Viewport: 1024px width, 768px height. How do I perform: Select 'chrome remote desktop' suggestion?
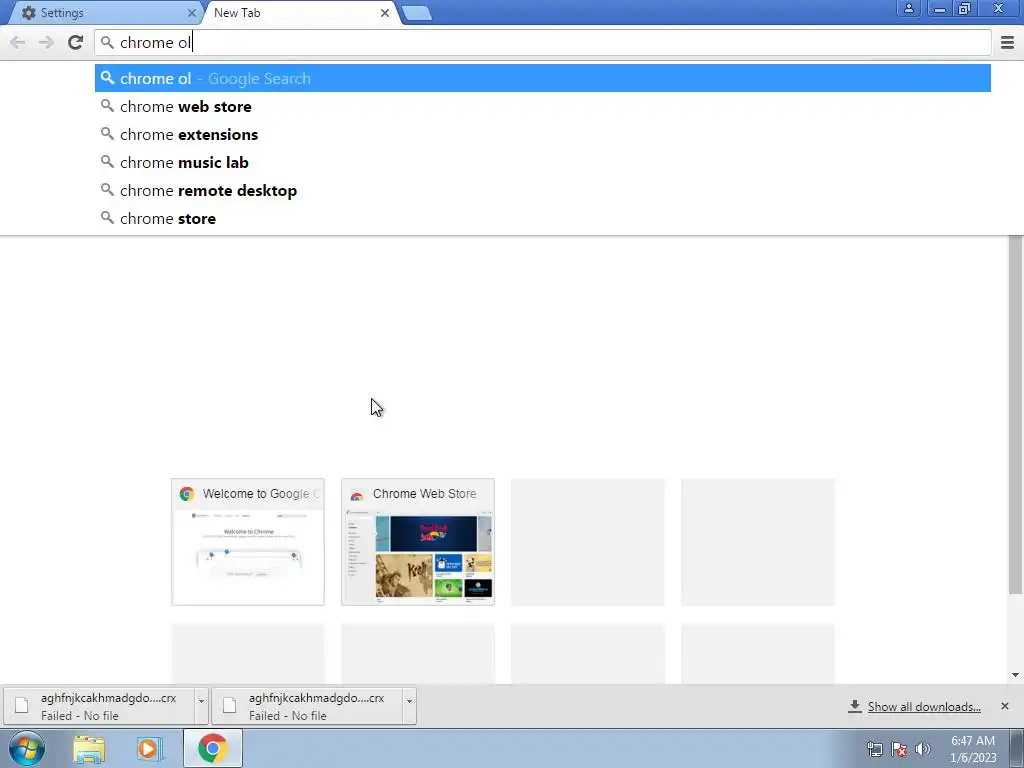[543, 191]
